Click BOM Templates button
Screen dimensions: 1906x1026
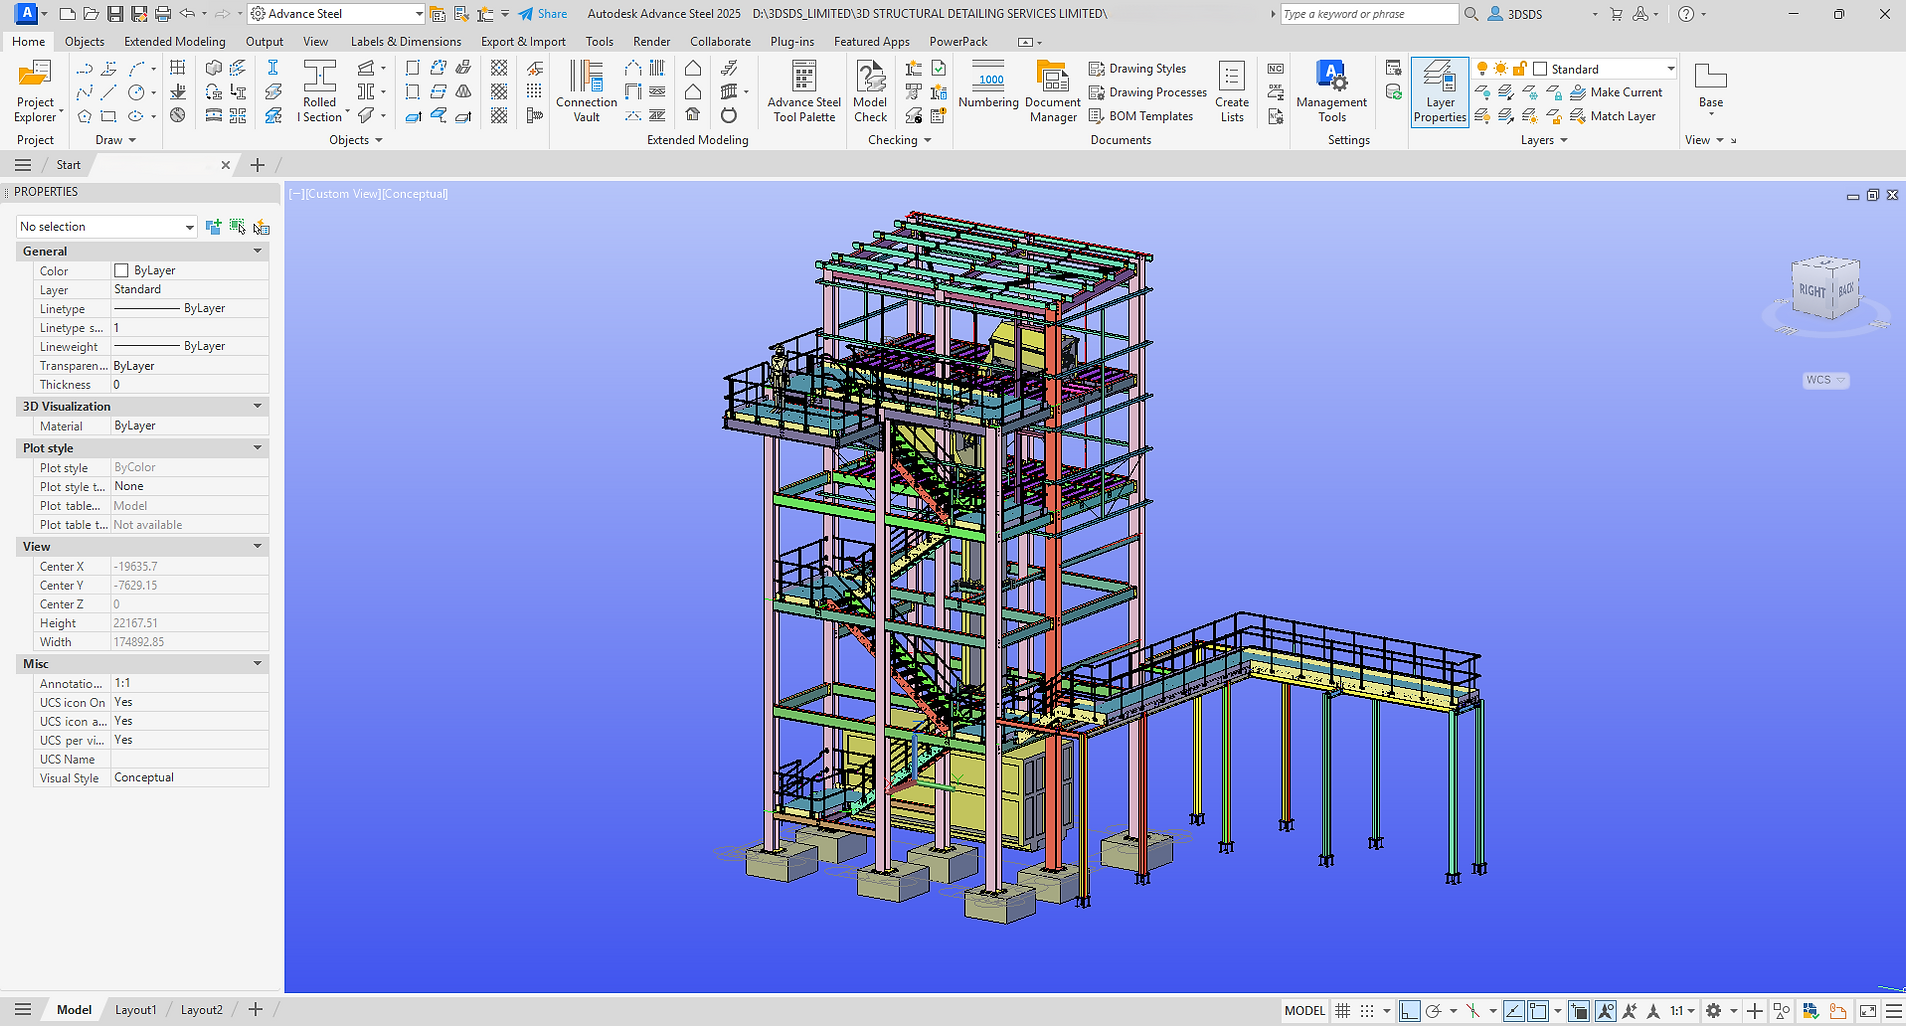coord(1141,116)
